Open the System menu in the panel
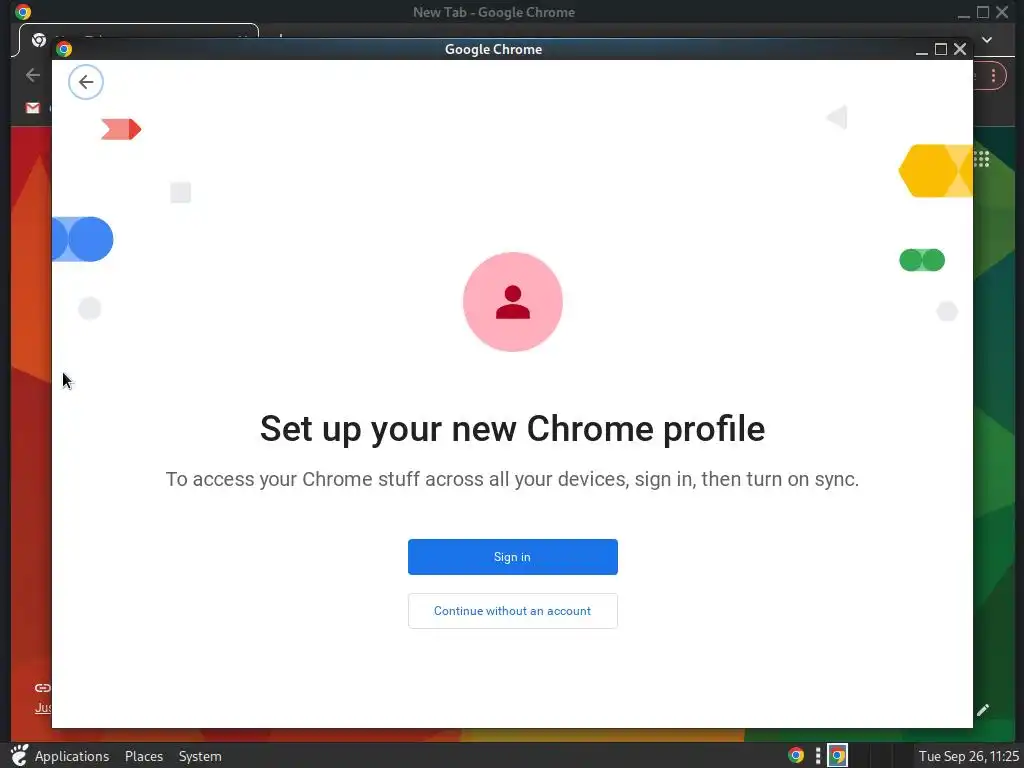The image size is (1024, 768). tap(200, 756)
